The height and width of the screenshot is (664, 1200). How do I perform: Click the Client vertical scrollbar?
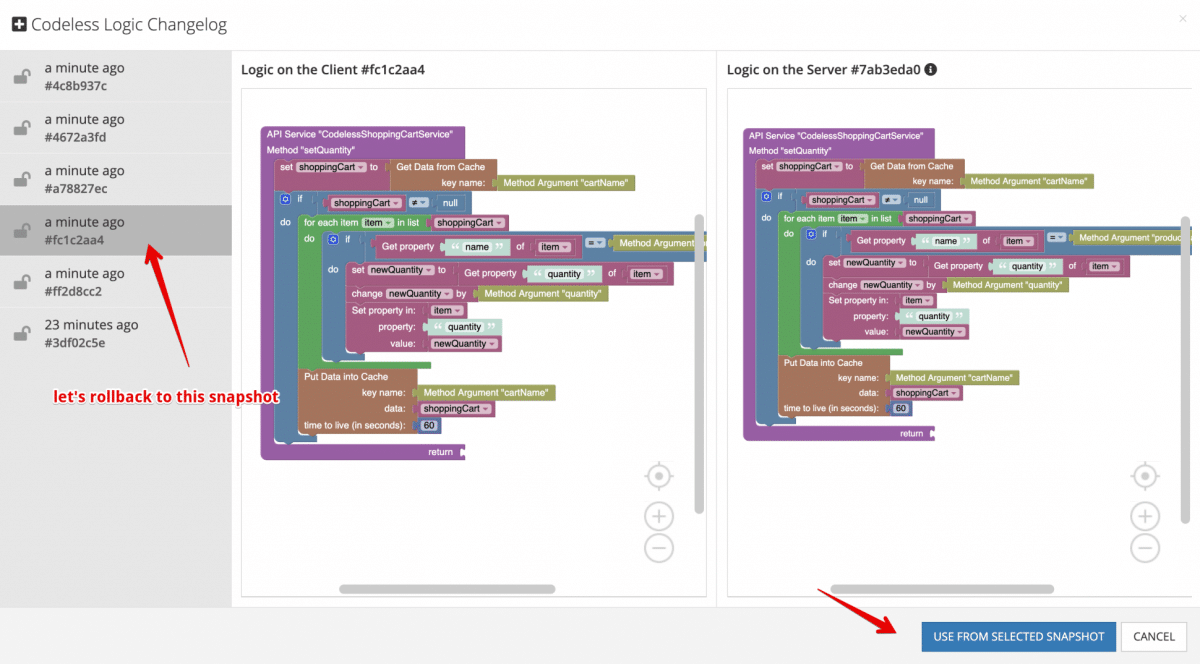698,363
